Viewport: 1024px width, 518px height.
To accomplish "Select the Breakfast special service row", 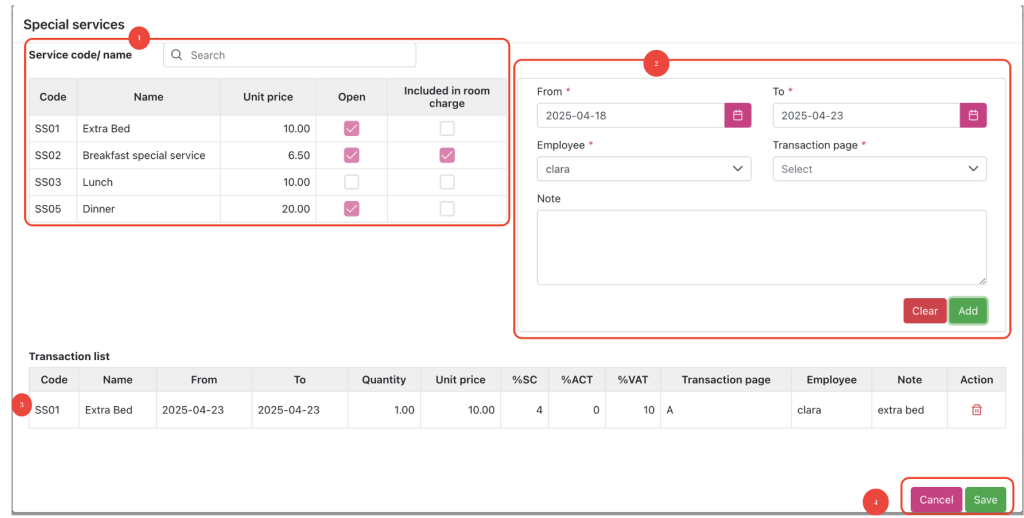I will tap(144, 155).
